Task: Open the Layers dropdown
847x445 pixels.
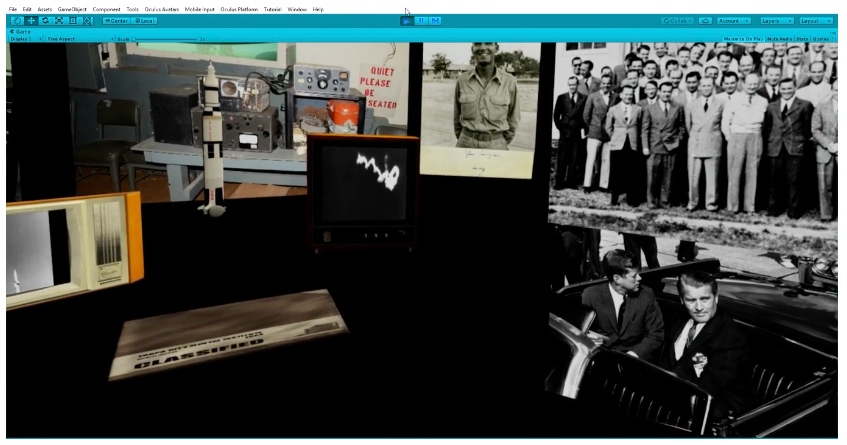Action: [776, 21]
